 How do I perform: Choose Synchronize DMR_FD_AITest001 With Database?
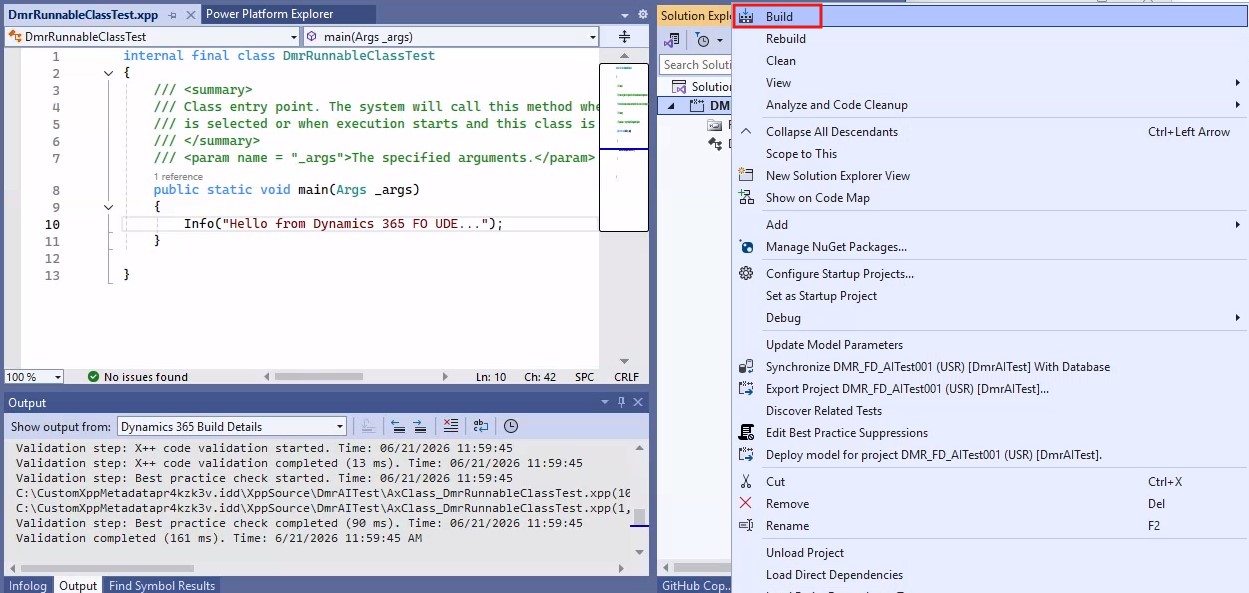pyautogui.click(x=990, y=366)
